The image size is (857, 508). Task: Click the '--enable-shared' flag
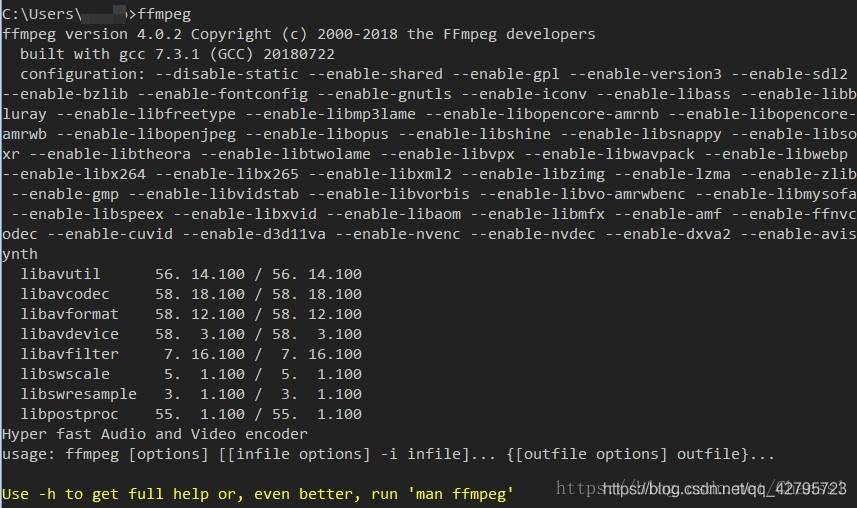tap(375, 74)
